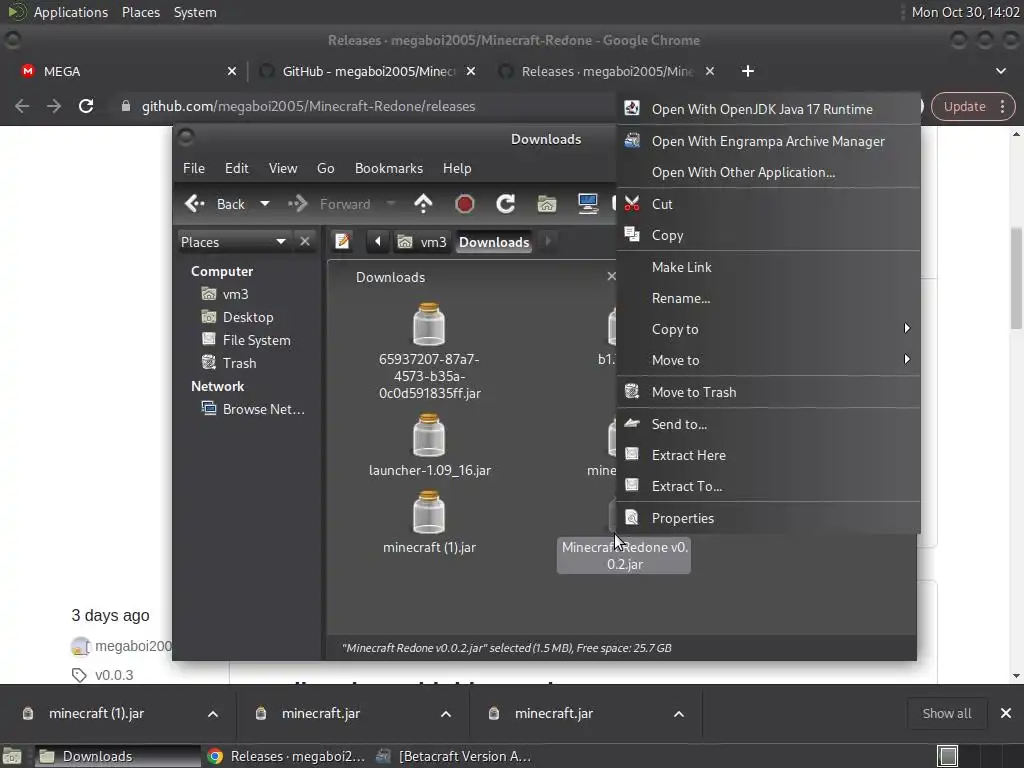Open the Go menu in file manager
Screen dimensions: 1024x768
point(326,168)
